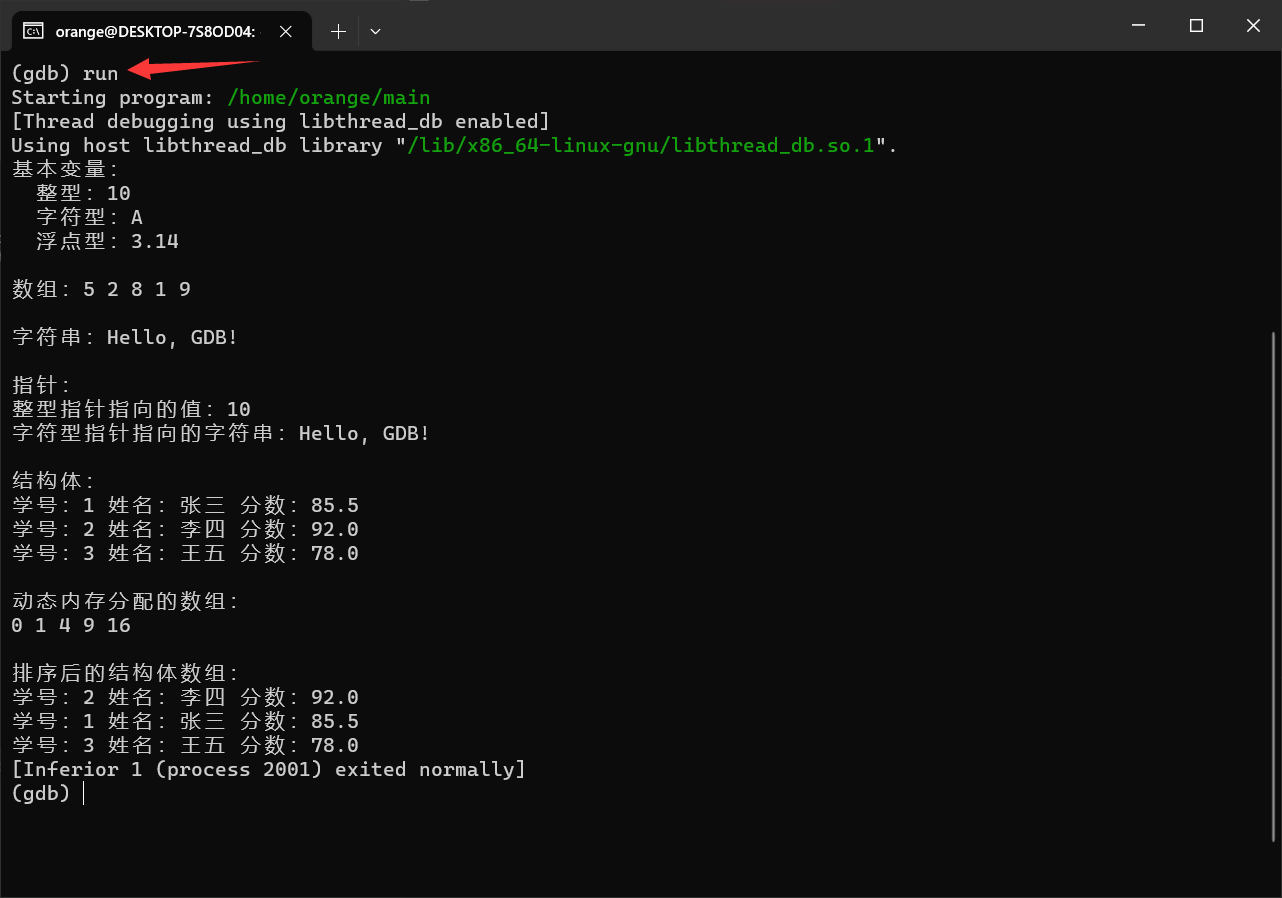Click the libthread_db.so.1 library path
This screenshot has width=1282, height=898.
[x=641, y=146]
